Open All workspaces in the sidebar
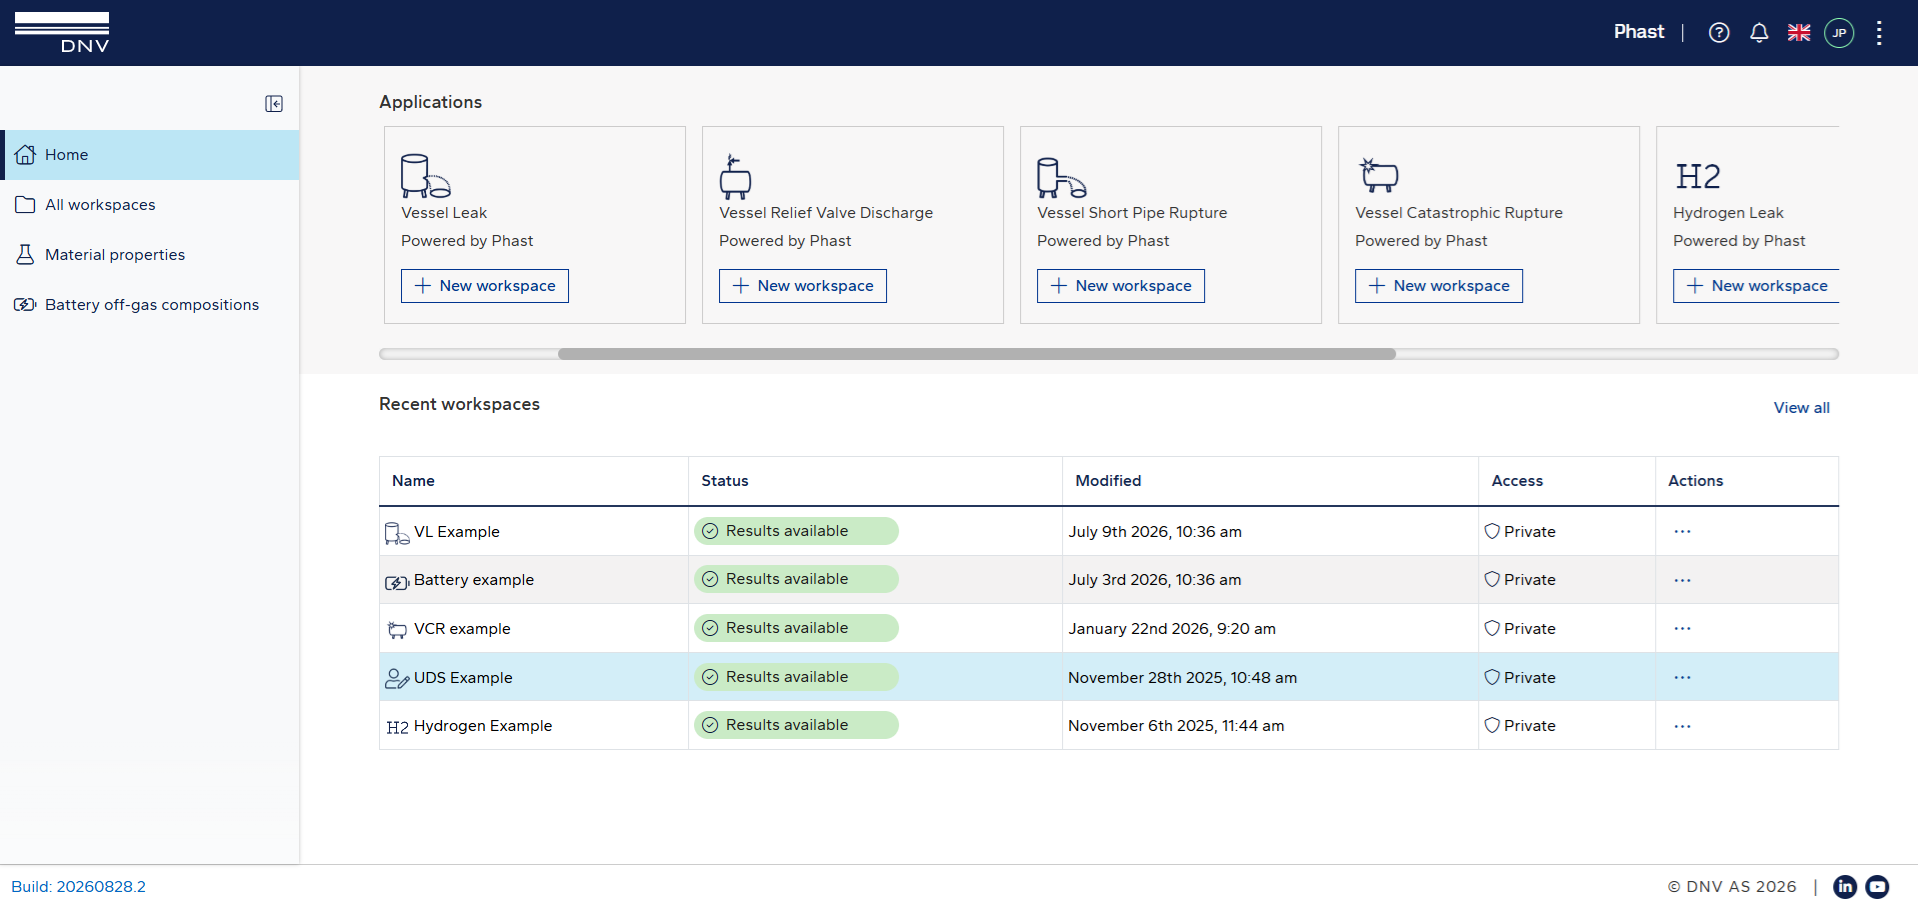Image resolution: width=1918 pixels, height=909 pixels. [150, 205]
